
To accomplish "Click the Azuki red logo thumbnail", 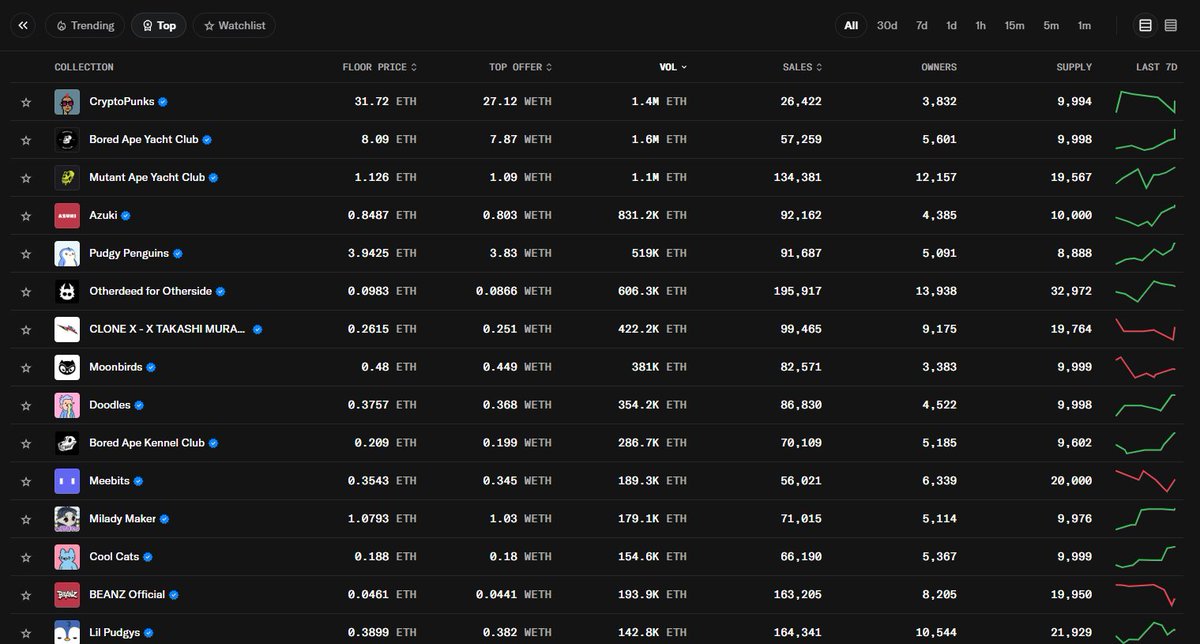I will click(x=67, y=216).
